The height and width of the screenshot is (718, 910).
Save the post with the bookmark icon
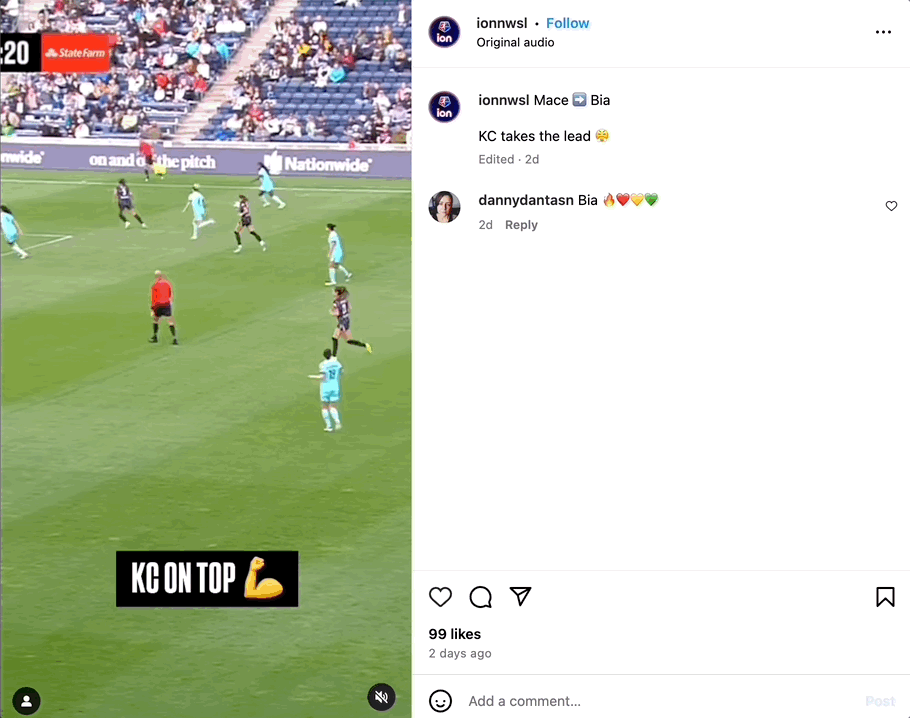click(x=885, y=597)
